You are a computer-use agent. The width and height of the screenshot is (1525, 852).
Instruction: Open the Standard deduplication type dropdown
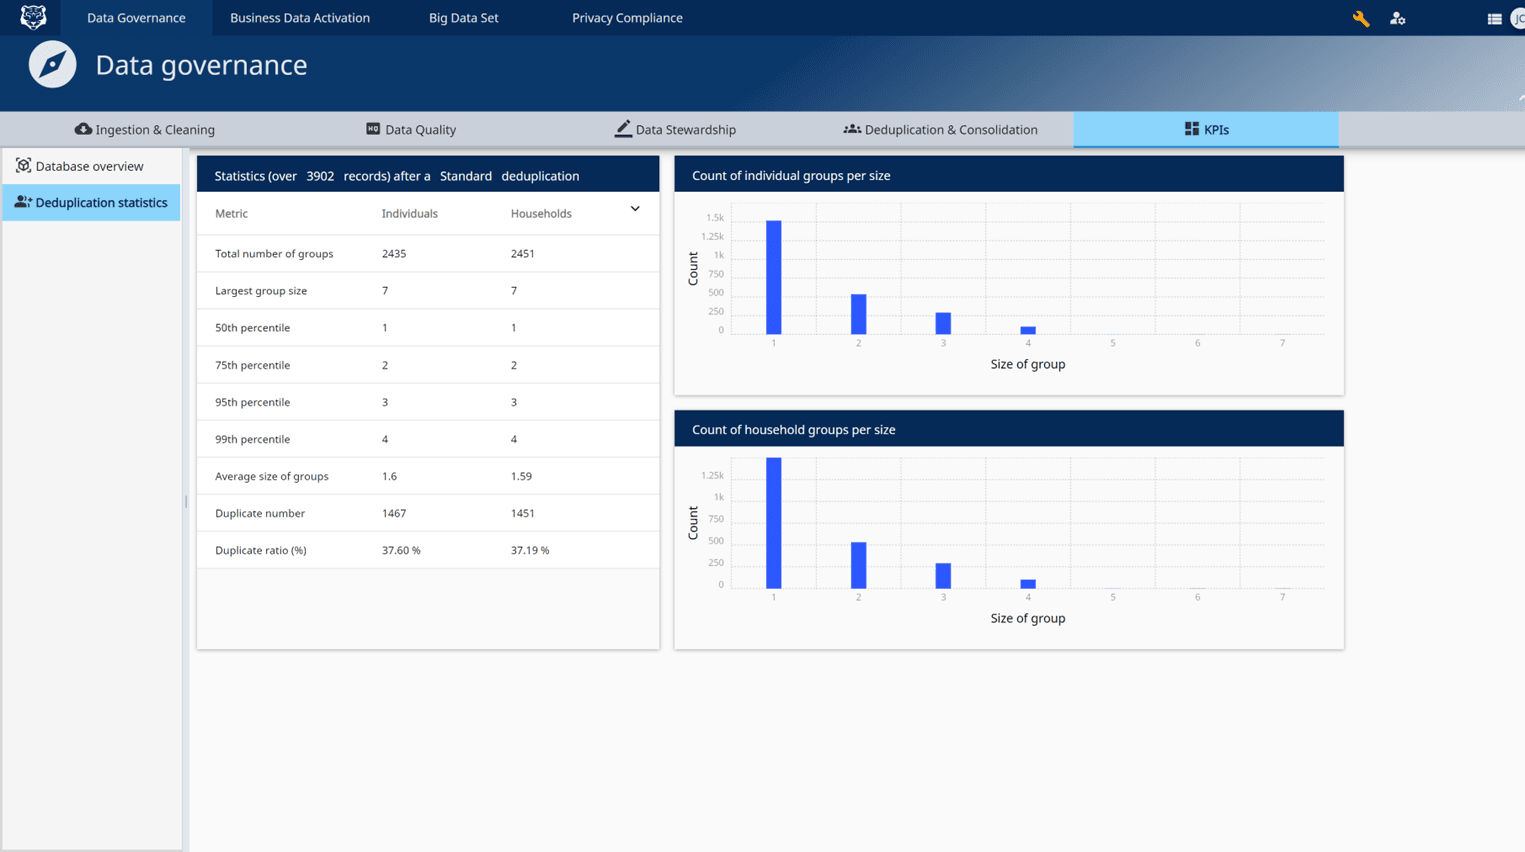click(x=465, y=176)
